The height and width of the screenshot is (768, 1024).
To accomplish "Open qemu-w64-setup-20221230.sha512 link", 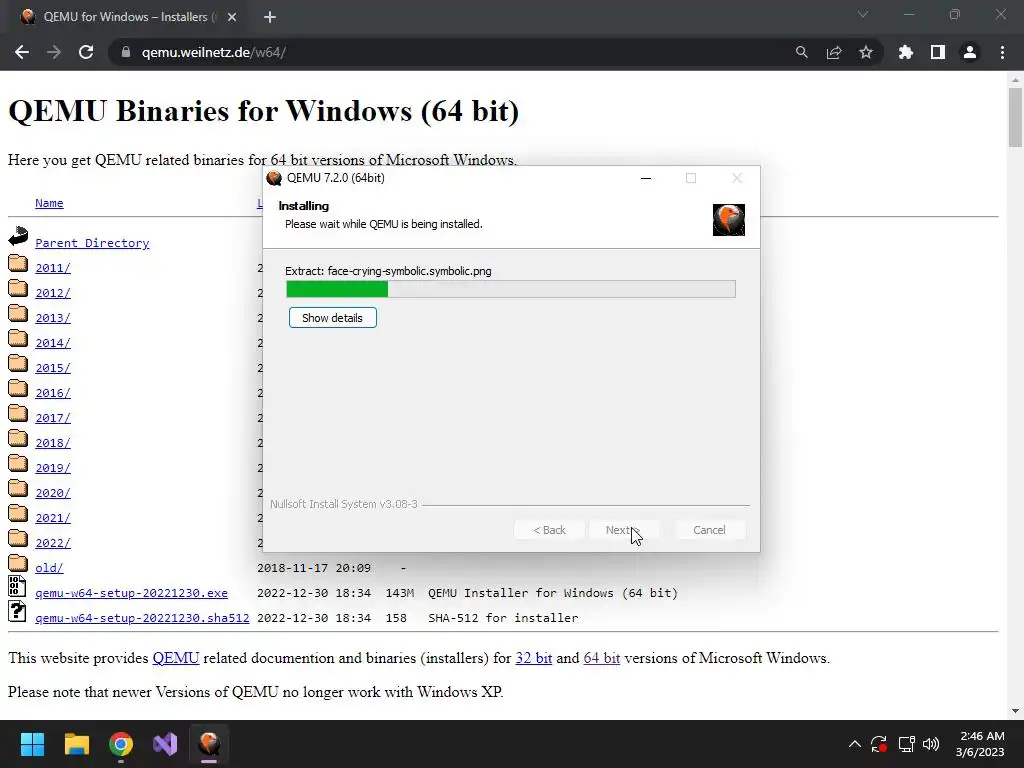I will [142, 618].
